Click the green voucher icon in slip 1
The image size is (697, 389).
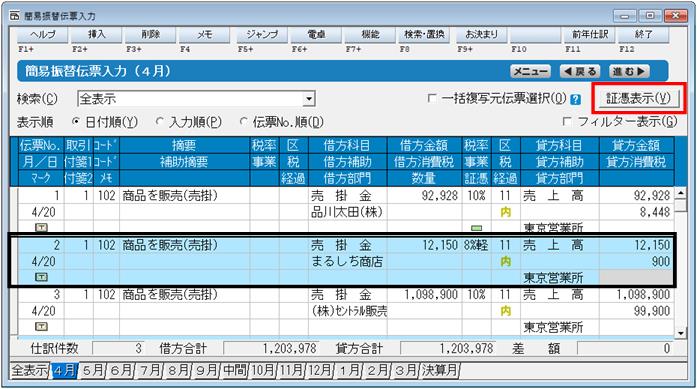(x=476, y=228)
